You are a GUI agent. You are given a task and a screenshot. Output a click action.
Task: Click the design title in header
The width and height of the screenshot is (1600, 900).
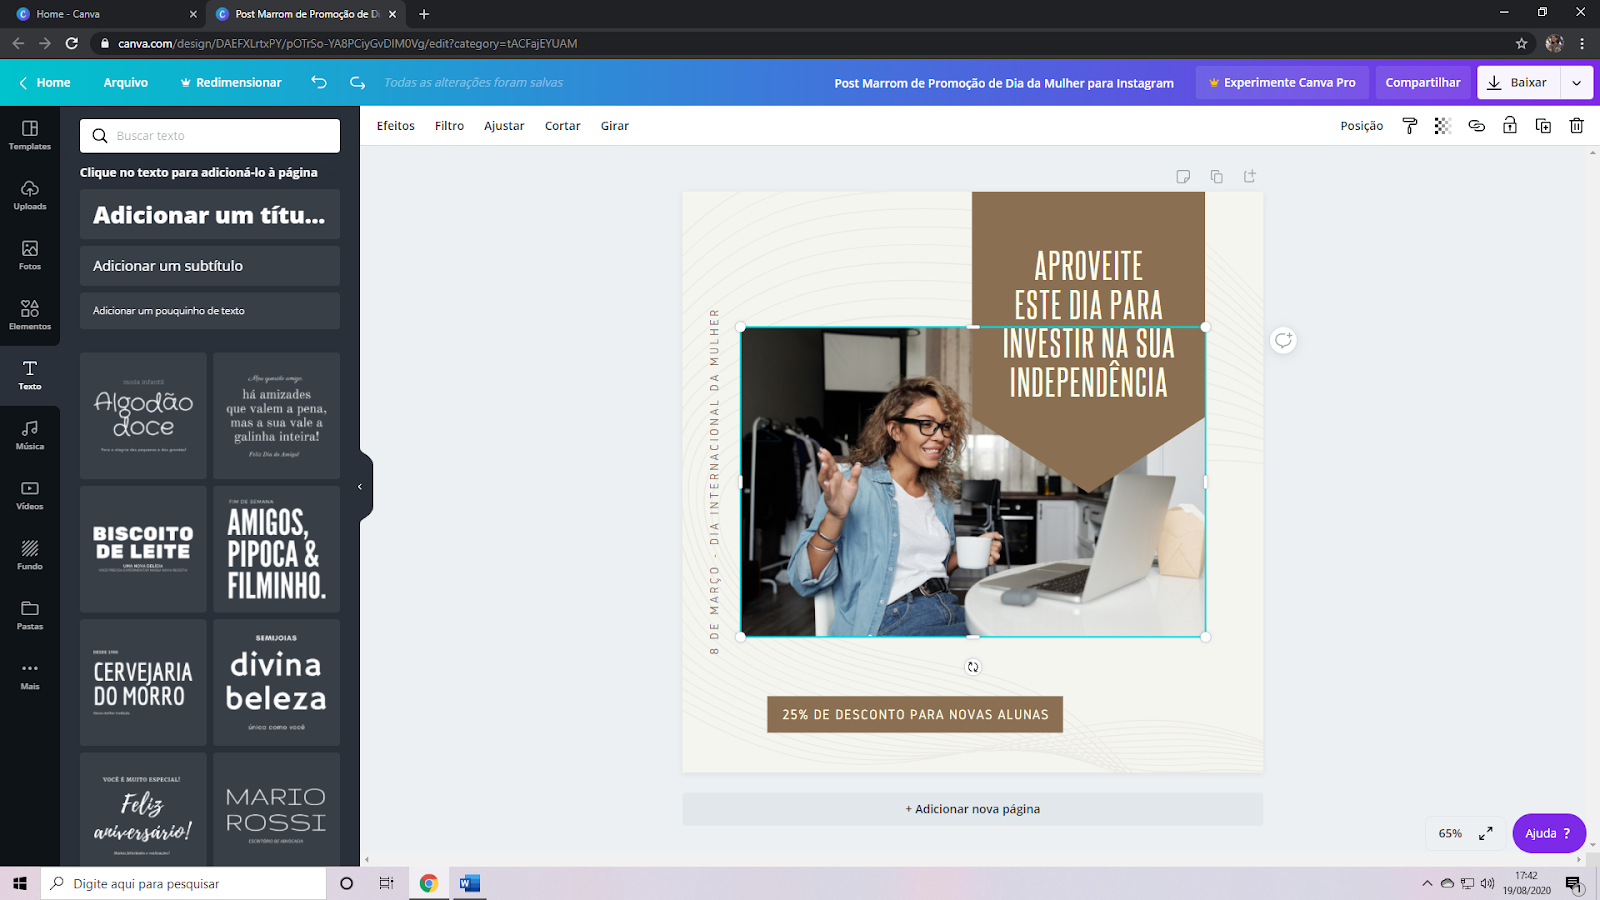tap(1004, 83)
